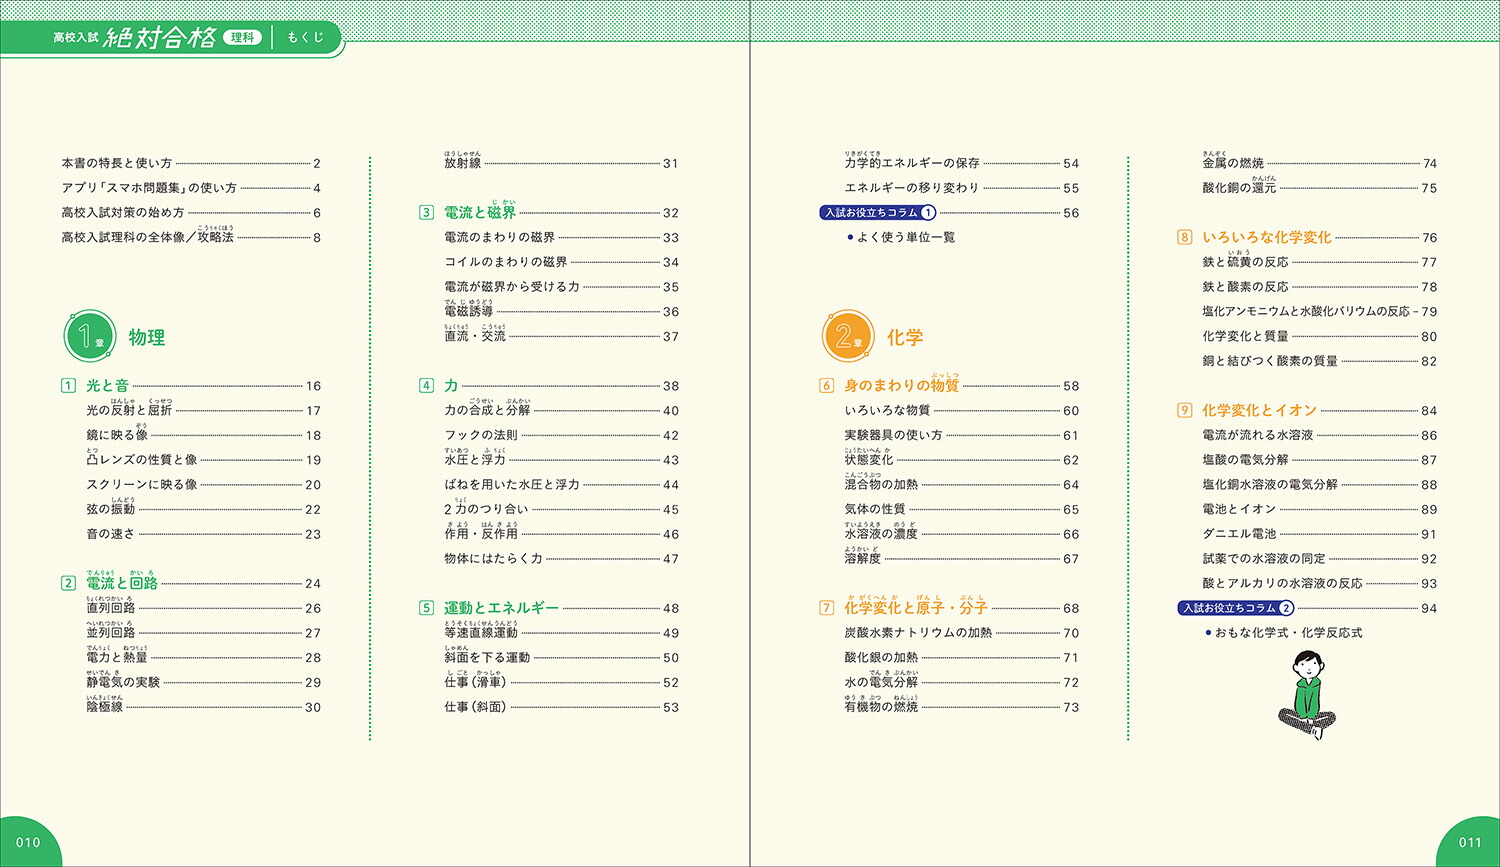Click the green 010 page number corner
Image resolution: width=1500 pixels, height=867 pixels.
pyautogui.click(x=28, y=842)
